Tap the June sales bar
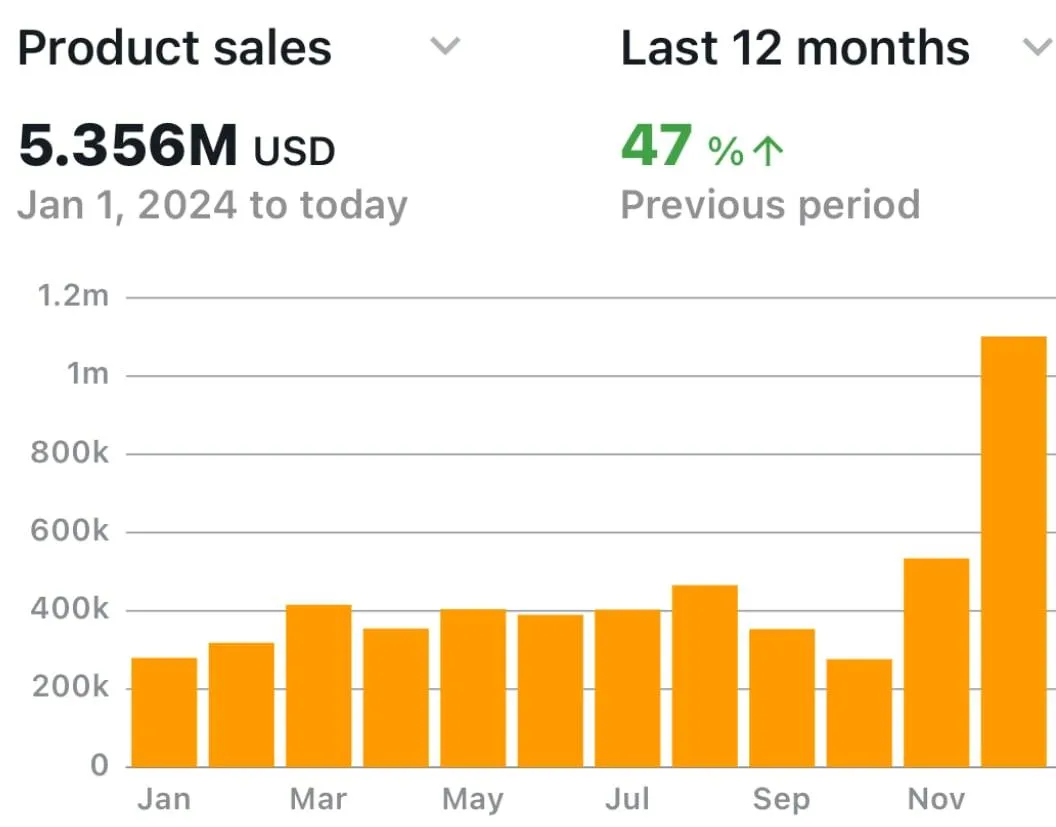The width and height of the screenshot is (1056, 827). pyautogui.click(x=550, y=690)
